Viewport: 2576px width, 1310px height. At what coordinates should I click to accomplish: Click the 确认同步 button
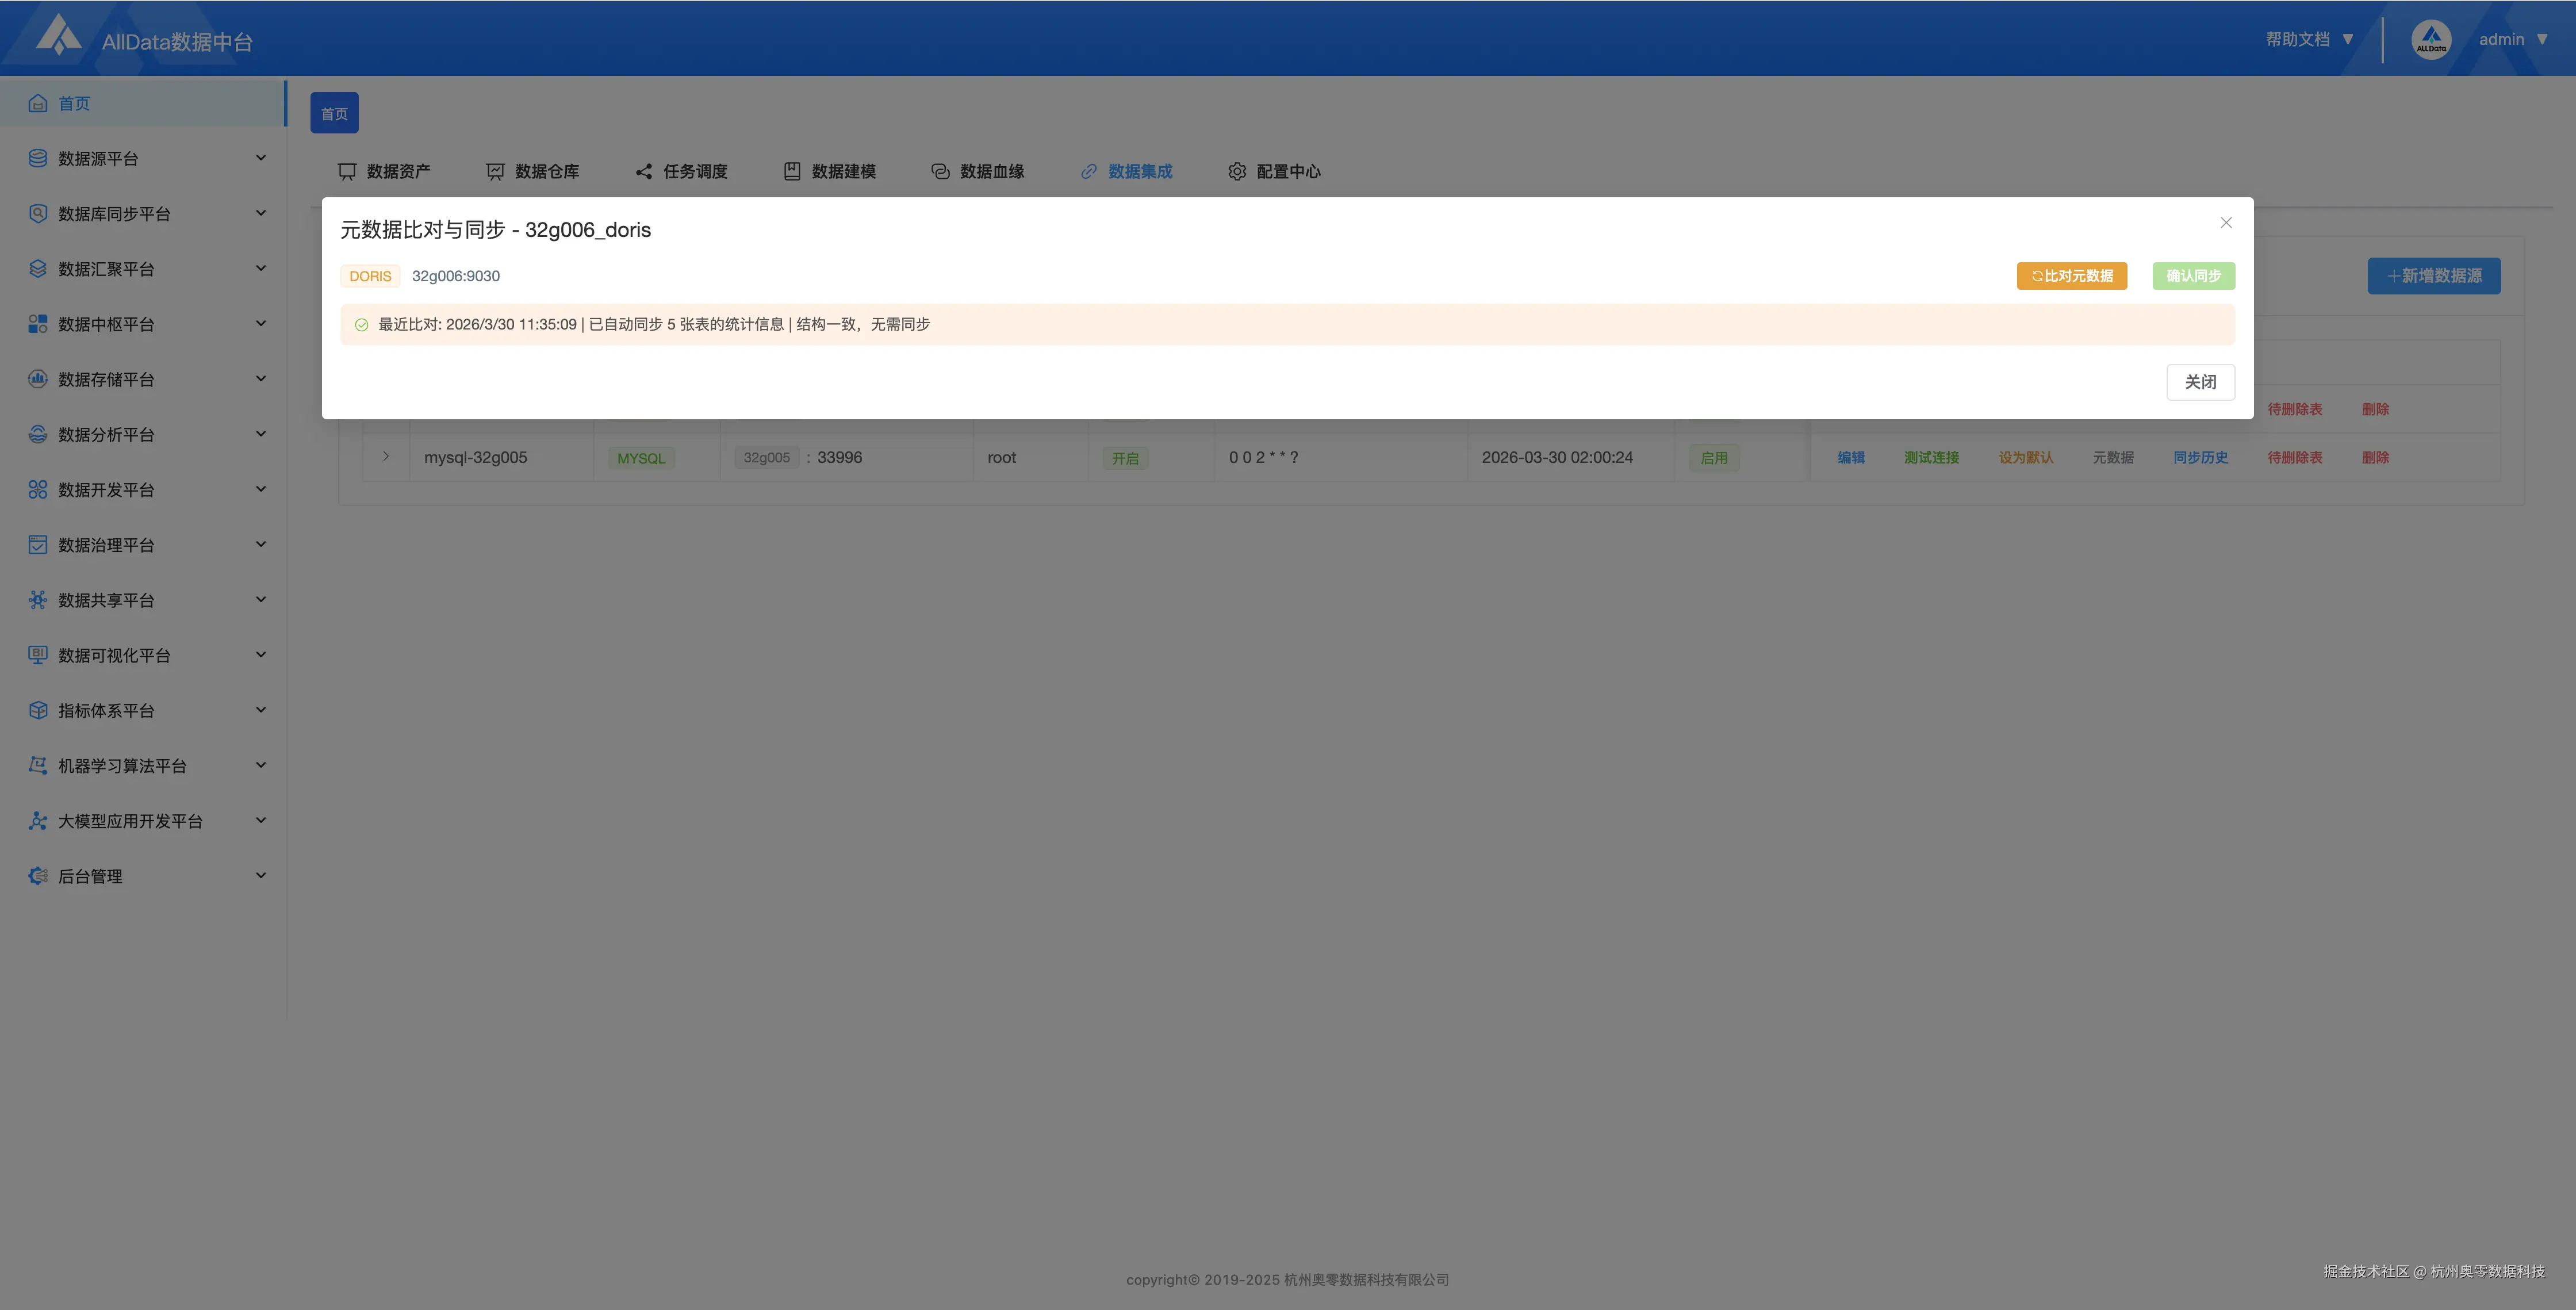2193,276
